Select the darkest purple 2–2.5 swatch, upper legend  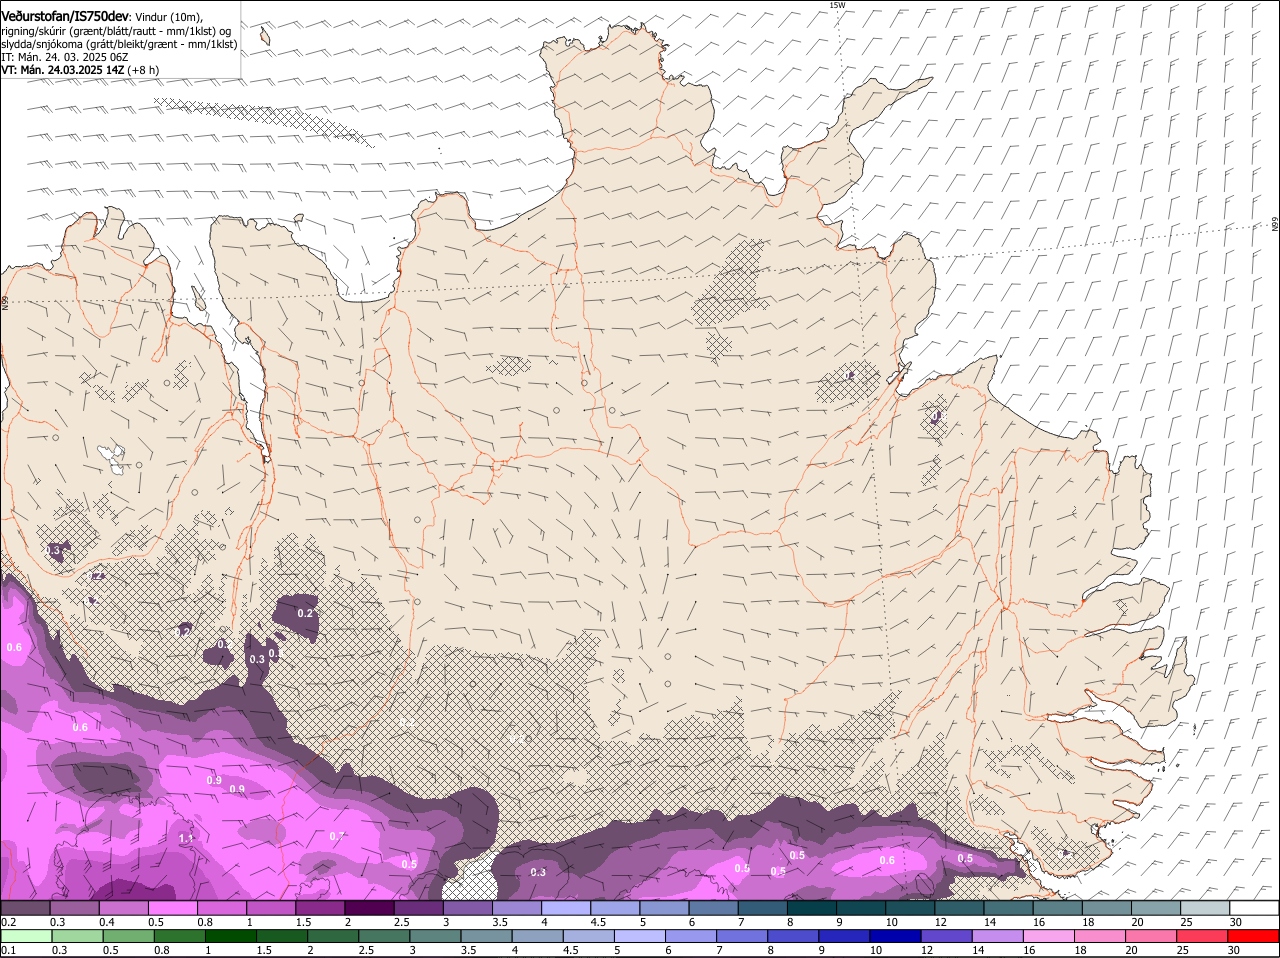pyautogui.click(x=368, y=908)
